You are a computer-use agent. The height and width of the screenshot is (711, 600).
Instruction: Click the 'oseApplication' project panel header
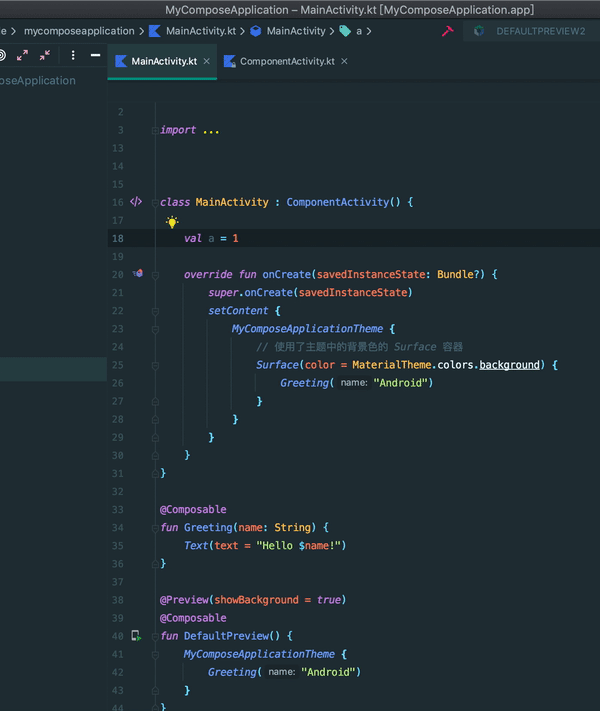pyautogui.click(x=38, y=81)
